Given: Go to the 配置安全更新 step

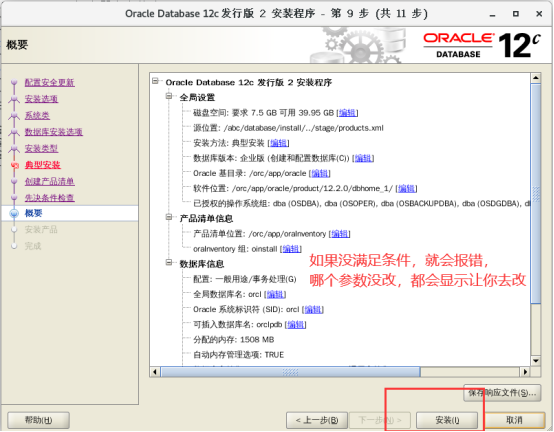Looking at the screenshot, I should (49, 83).
